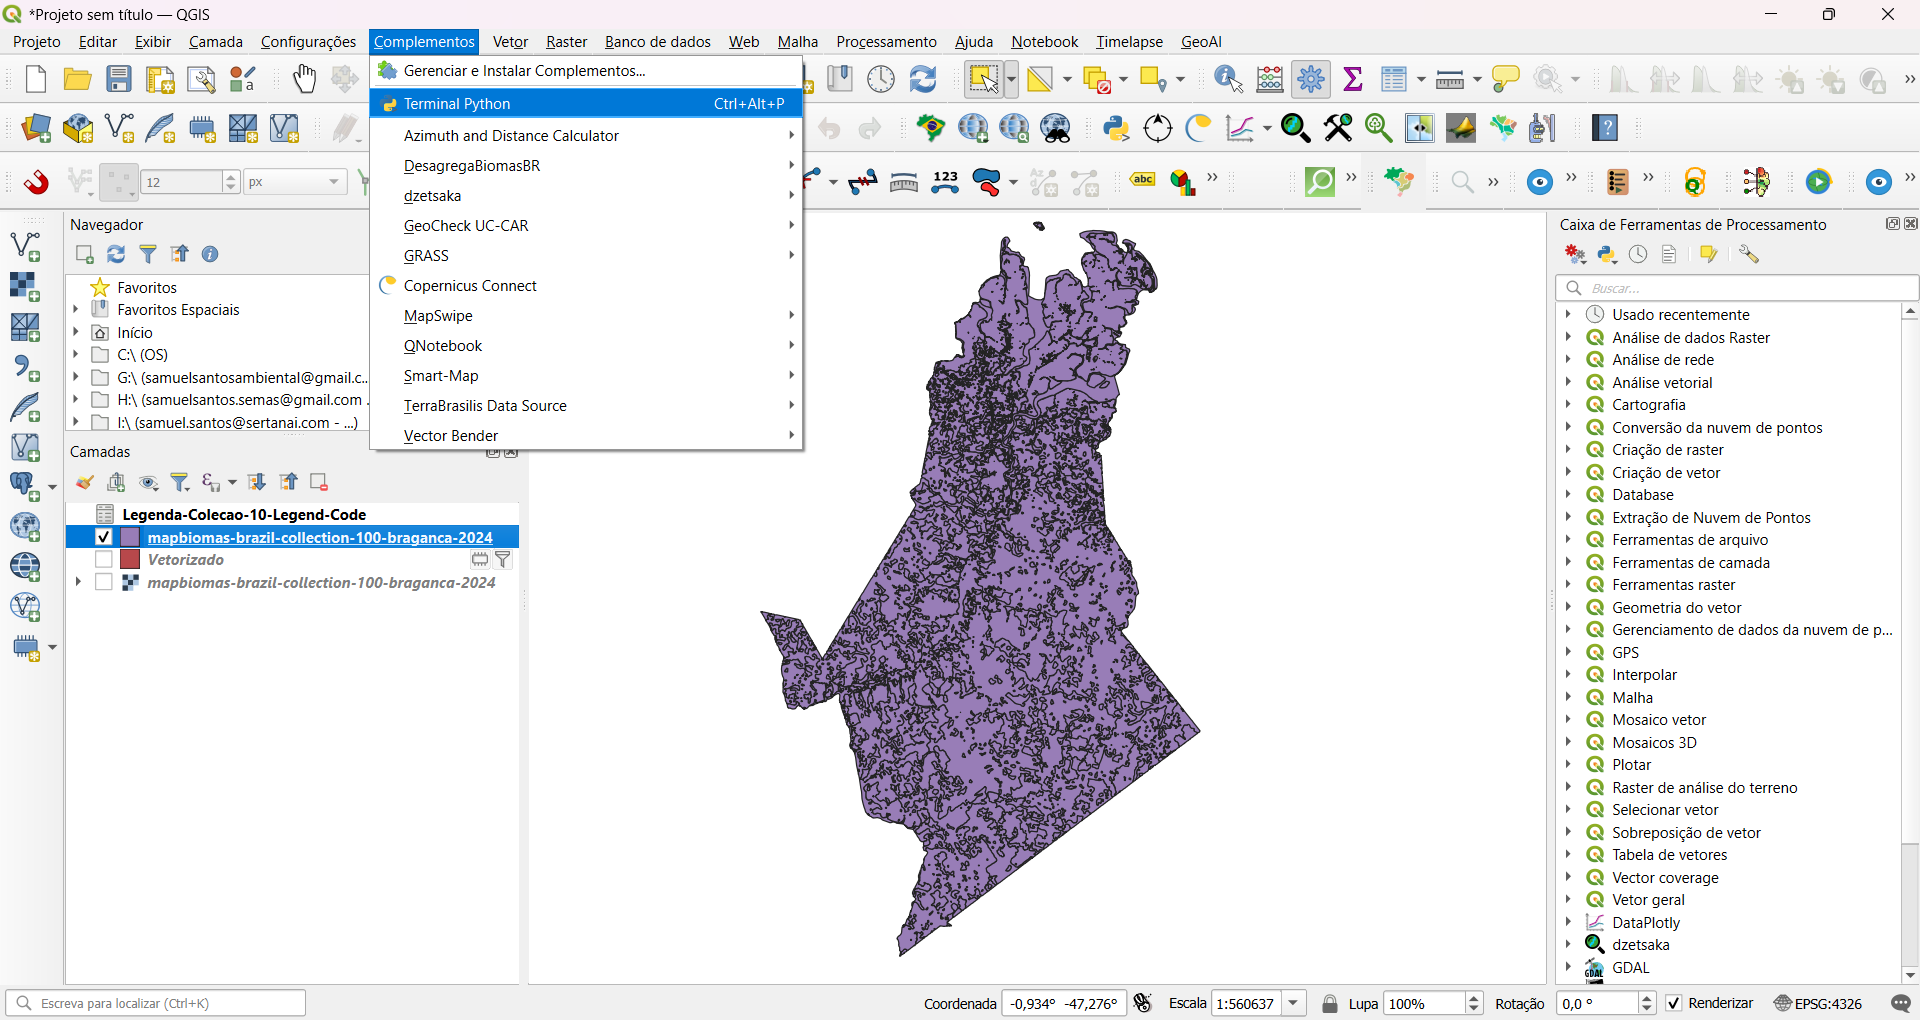Click the Save Project floppy disk icon

[119, 79]
